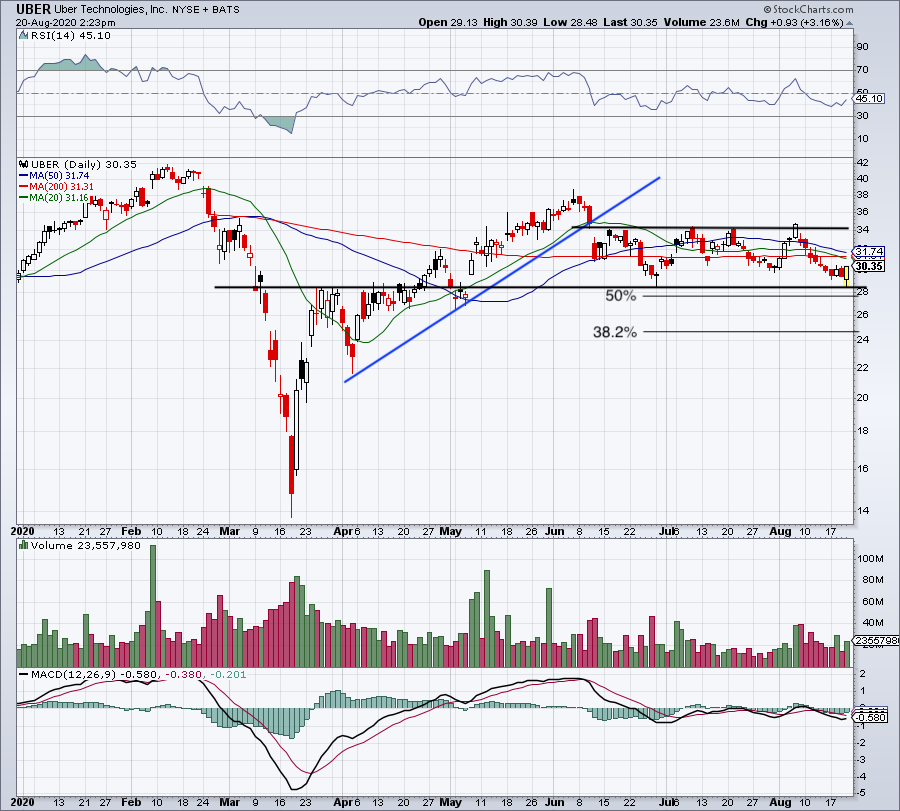Click the High 30.39 value
The width and height of the screenshot is (900, 811).
click(x=510, y=22)
